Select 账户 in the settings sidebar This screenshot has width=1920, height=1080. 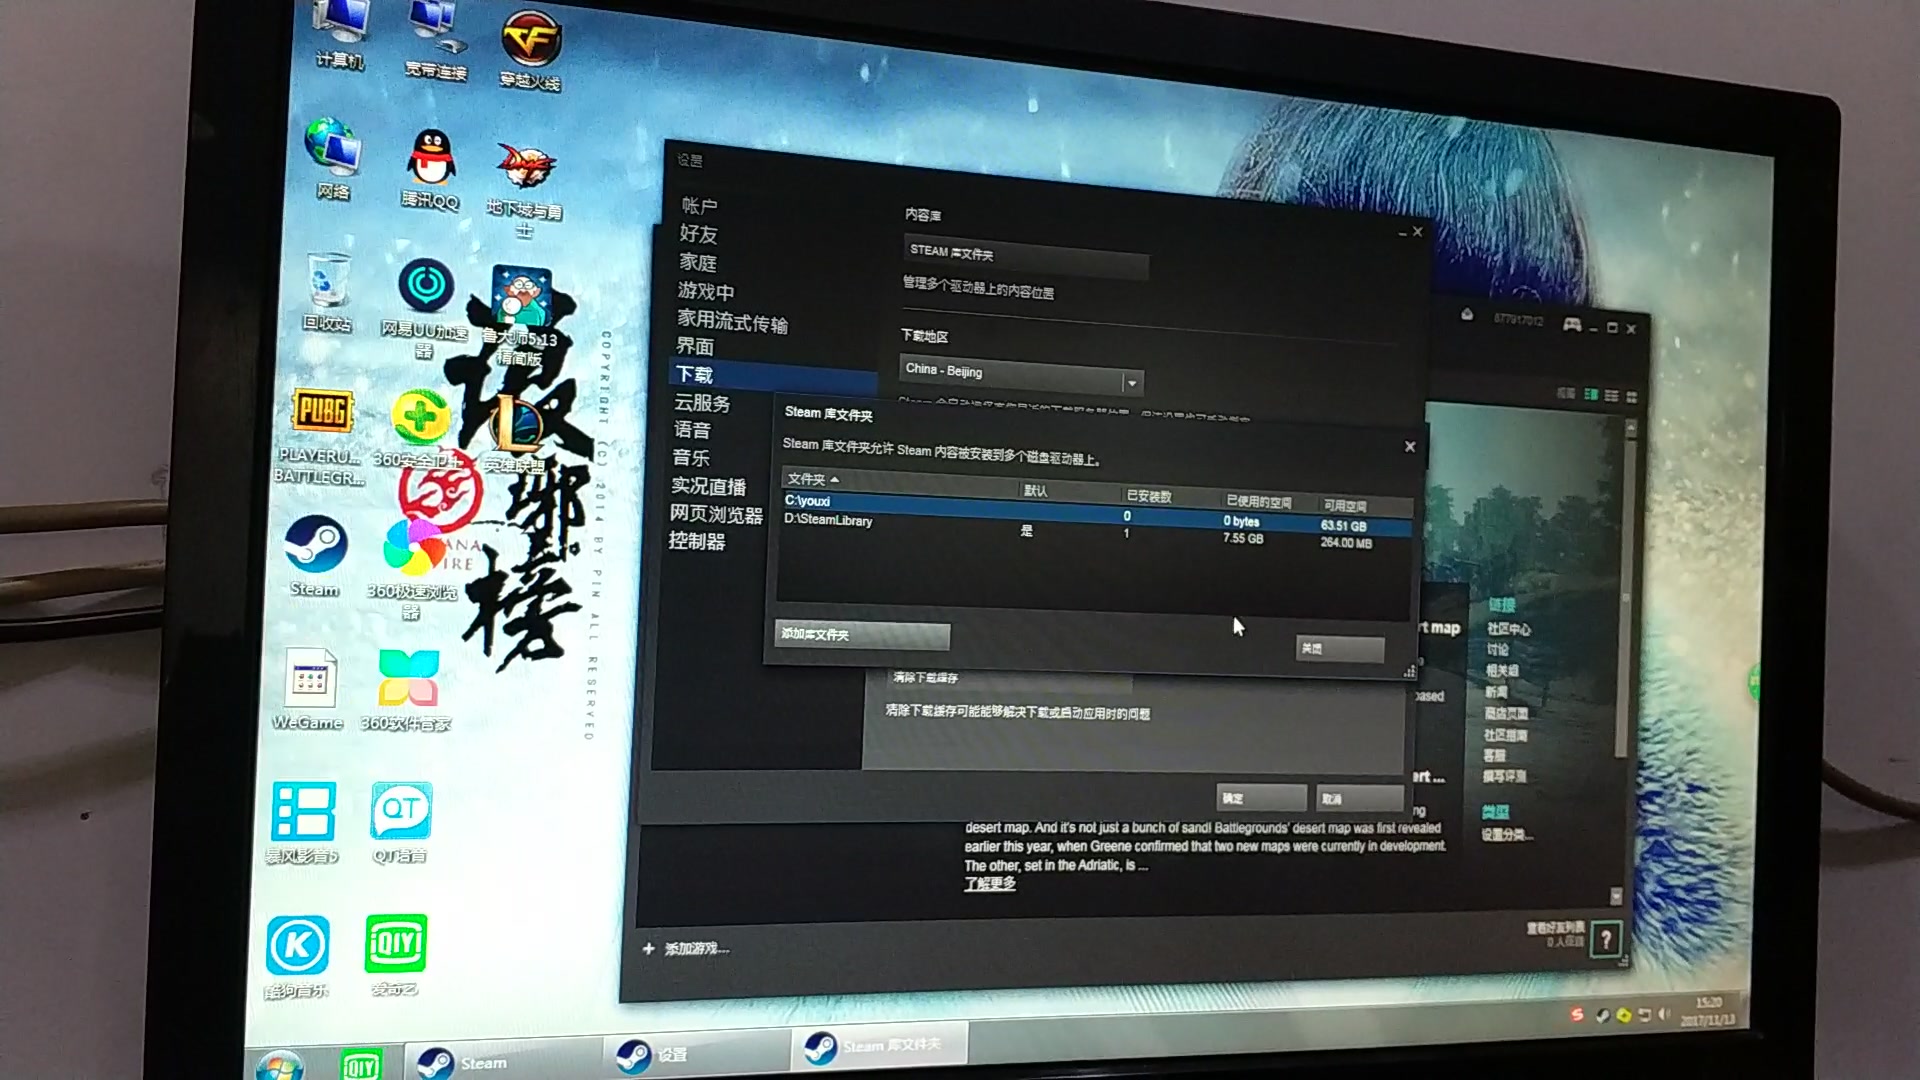700,205
